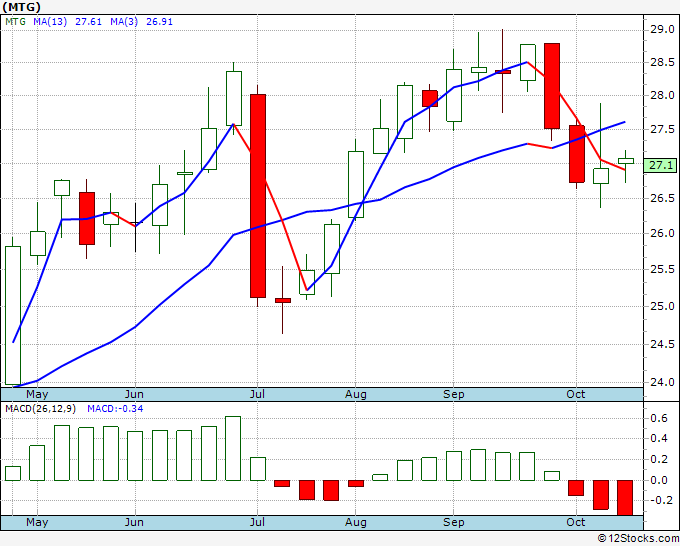Click the 27.5 price axis label
680x546 pixels.
pyautogui.click(x=662, y=129)
